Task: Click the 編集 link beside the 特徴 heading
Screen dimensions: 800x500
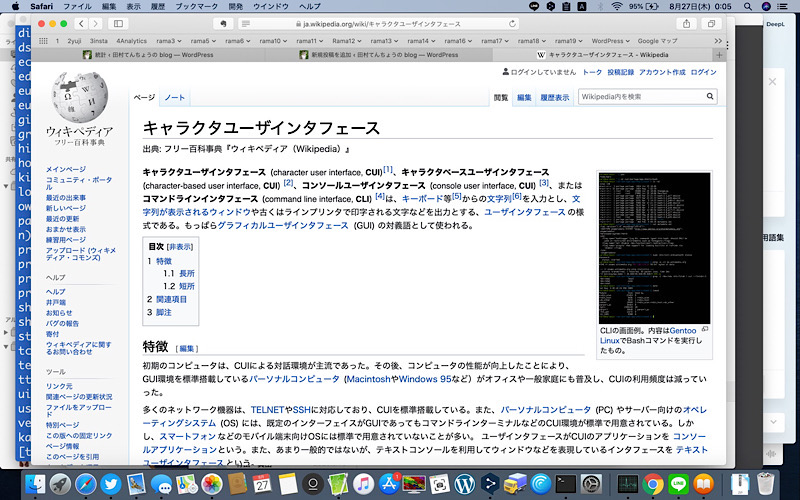Action: [x=187, y=348]
